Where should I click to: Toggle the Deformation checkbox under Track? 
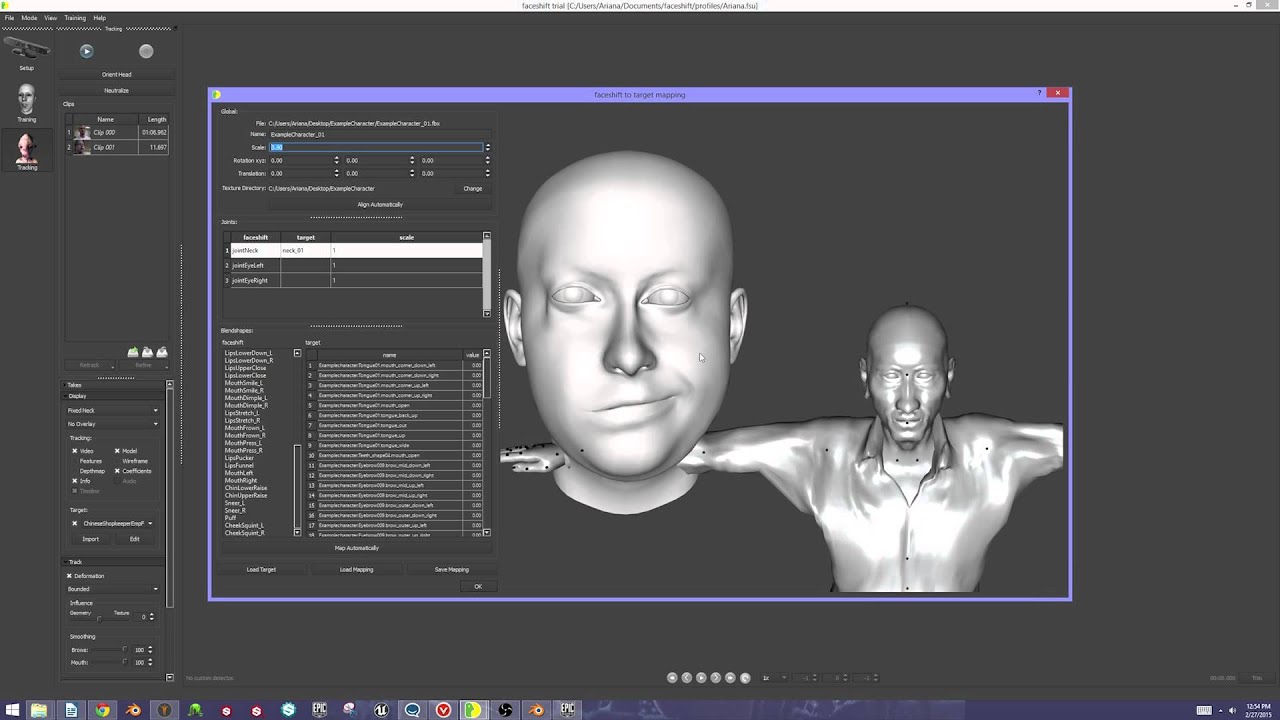coord(69,576)
